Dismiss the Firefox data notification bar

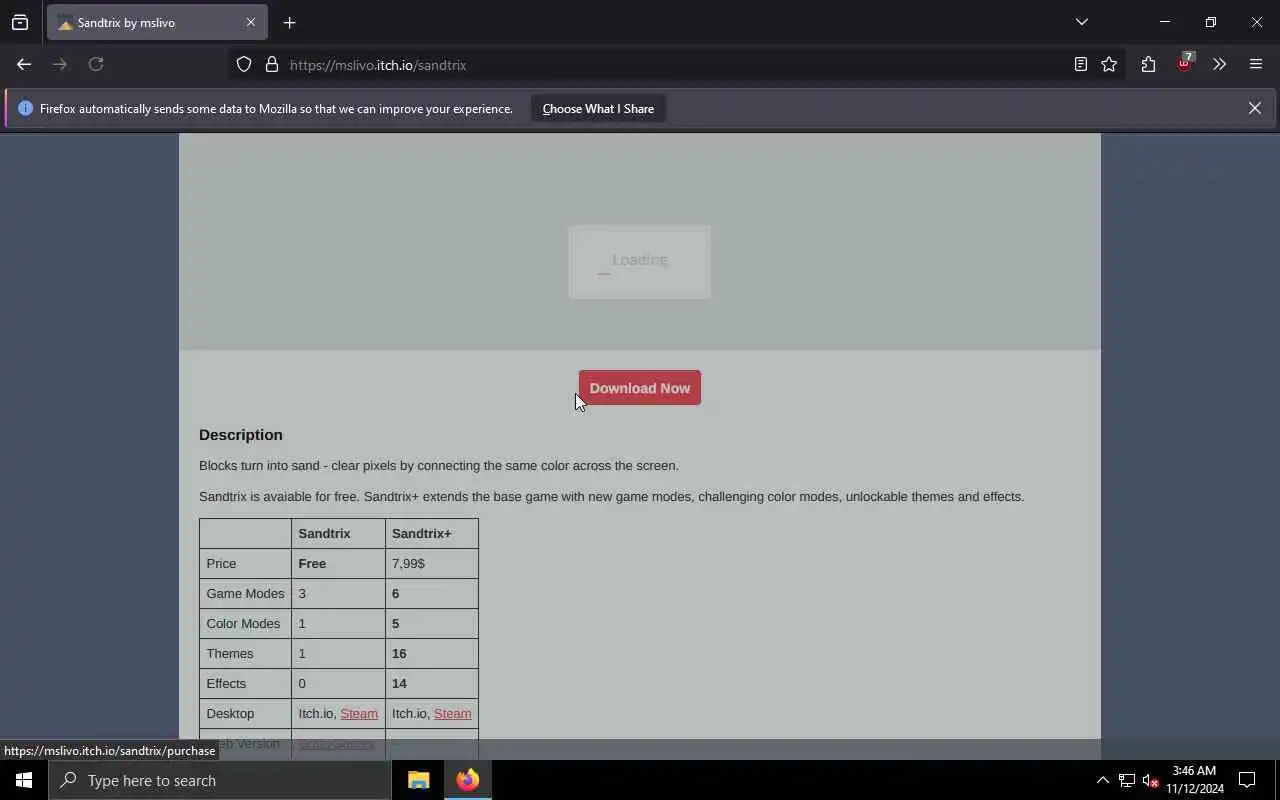[1254, 108]
